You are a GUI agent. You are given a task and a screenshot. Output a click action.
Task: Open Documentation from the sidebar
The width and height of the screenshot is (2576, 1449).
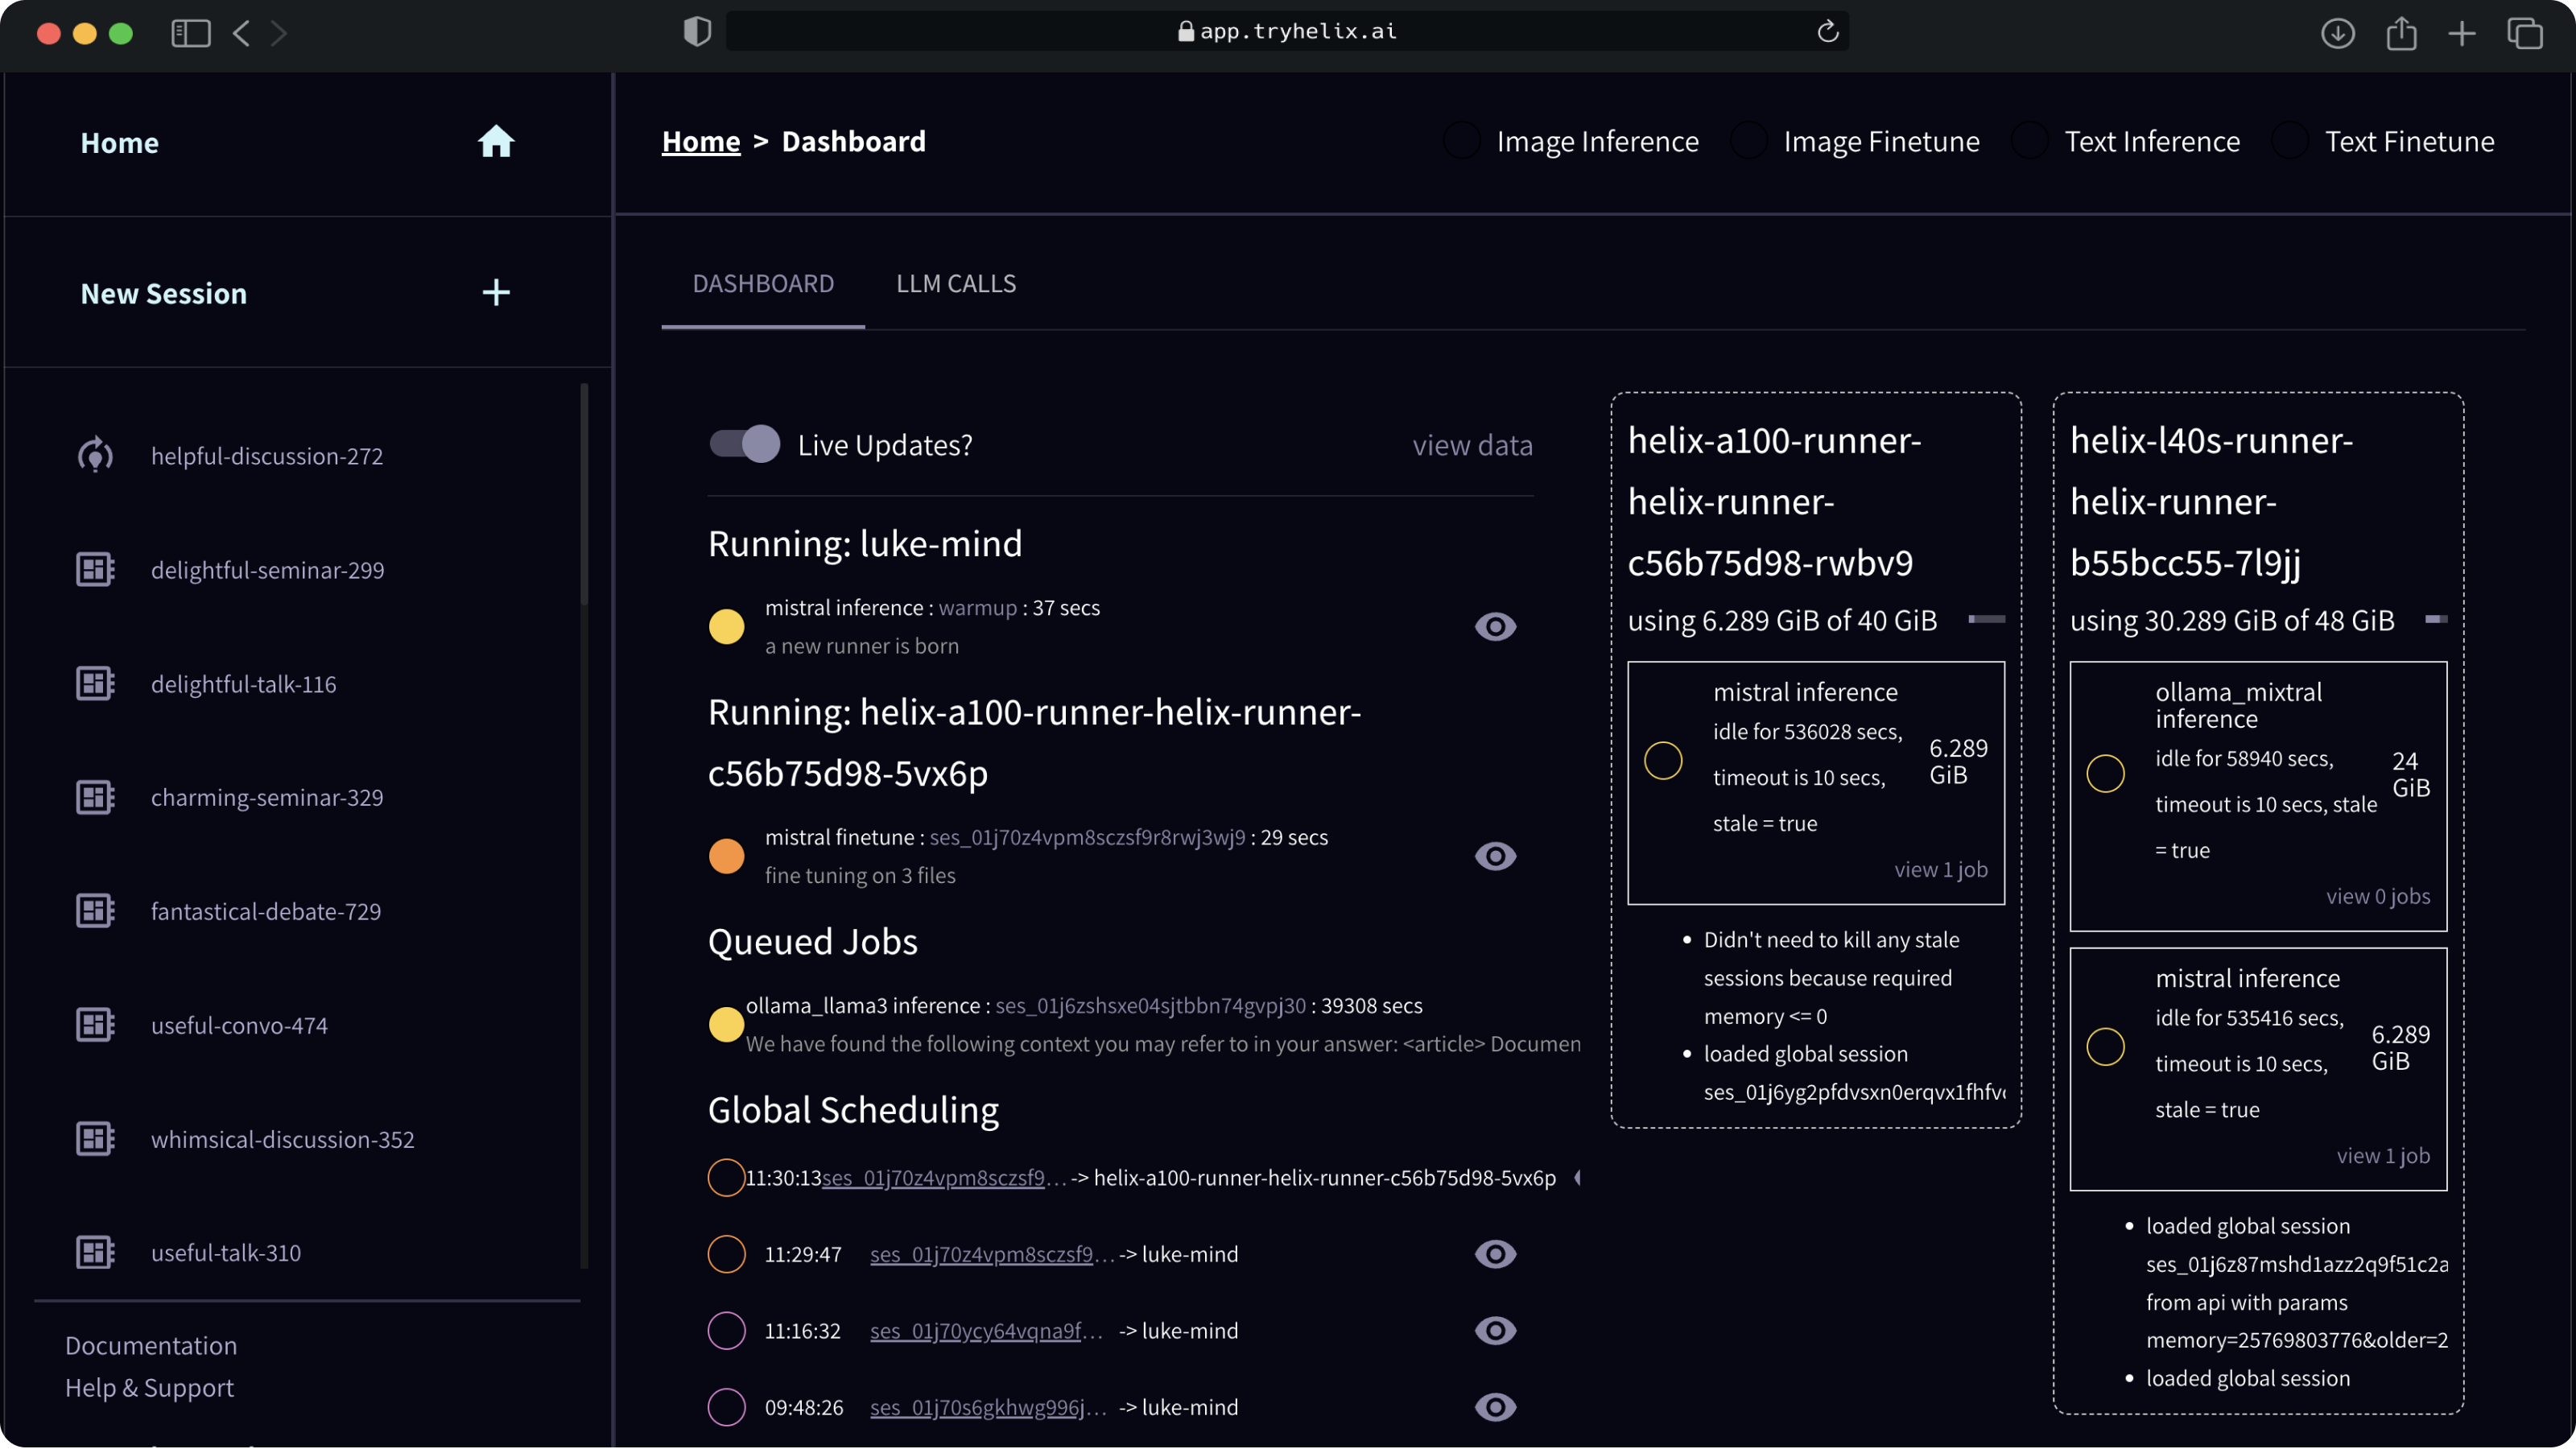(x=151, y=1345)
